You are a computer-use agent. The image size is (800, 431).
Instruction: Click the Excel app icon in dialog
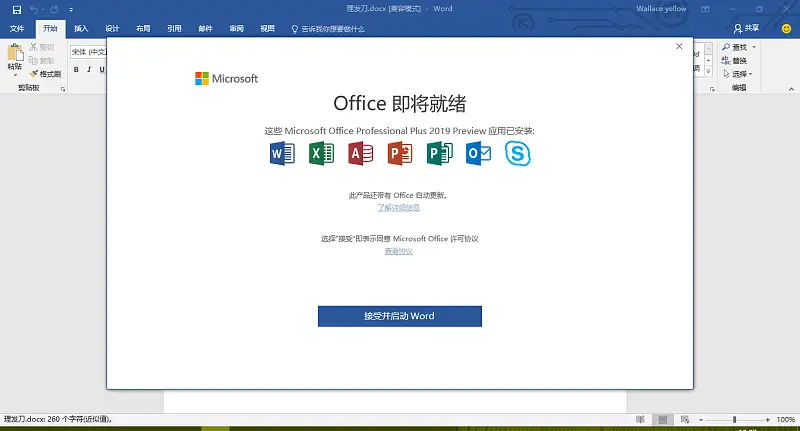pos(321,154)
